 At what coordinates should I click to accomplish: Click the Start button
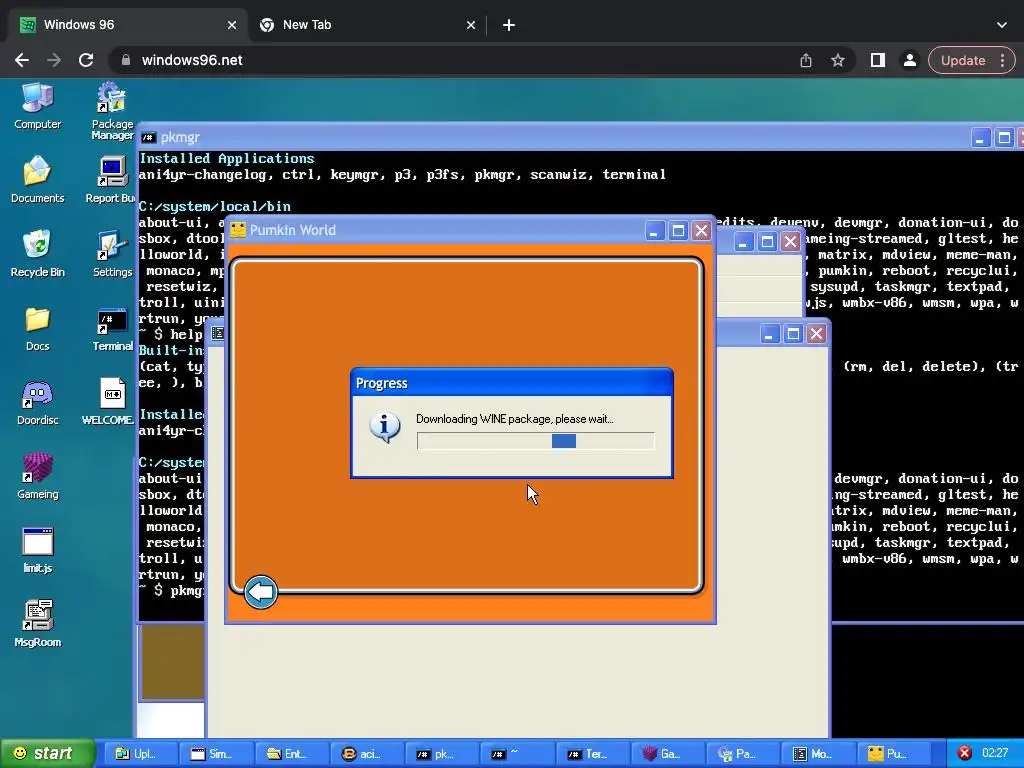(47, 753)
